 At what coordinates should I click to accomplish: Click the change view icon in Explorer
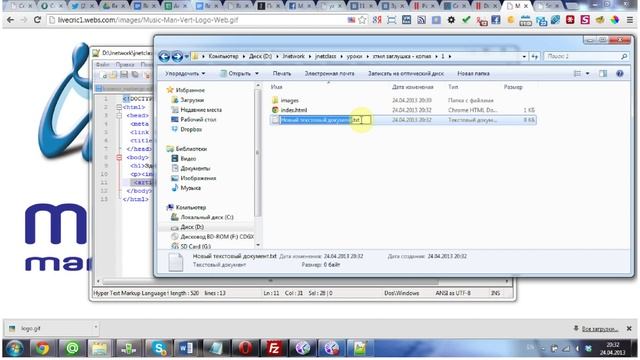577,73
